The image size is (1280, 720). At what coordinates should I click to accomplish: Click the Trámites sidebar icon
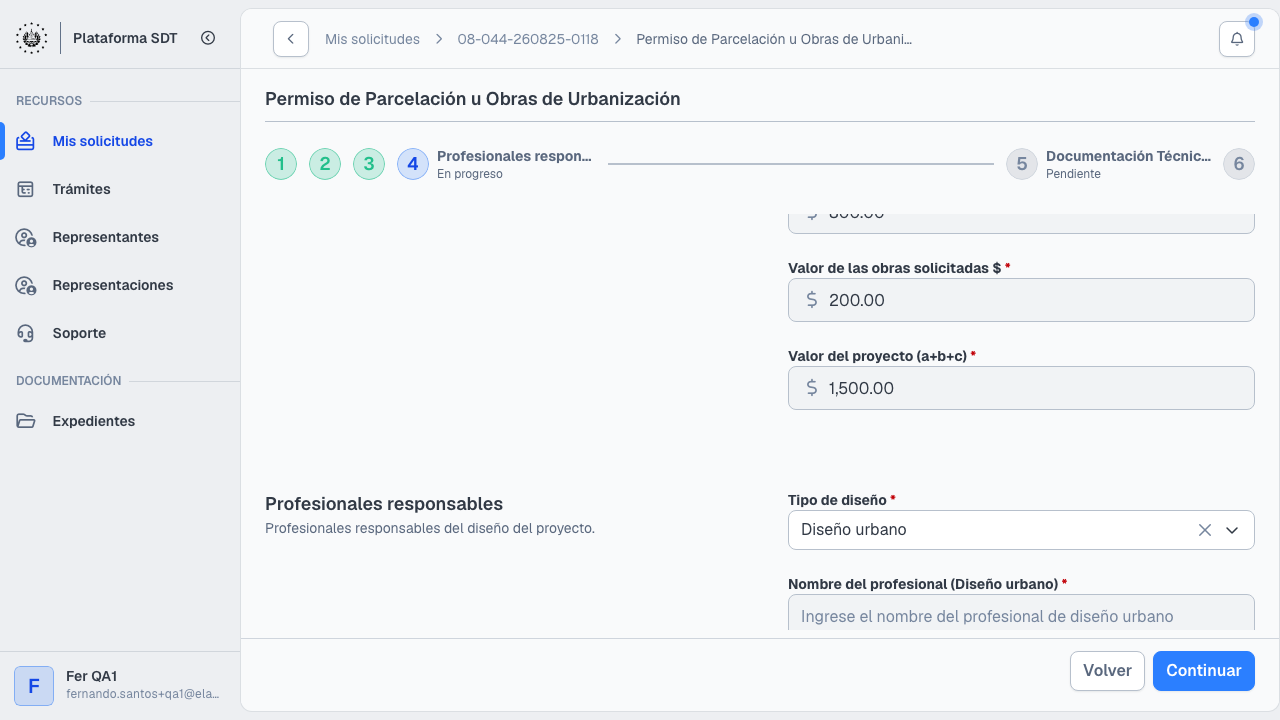click(x=26, y=189)
